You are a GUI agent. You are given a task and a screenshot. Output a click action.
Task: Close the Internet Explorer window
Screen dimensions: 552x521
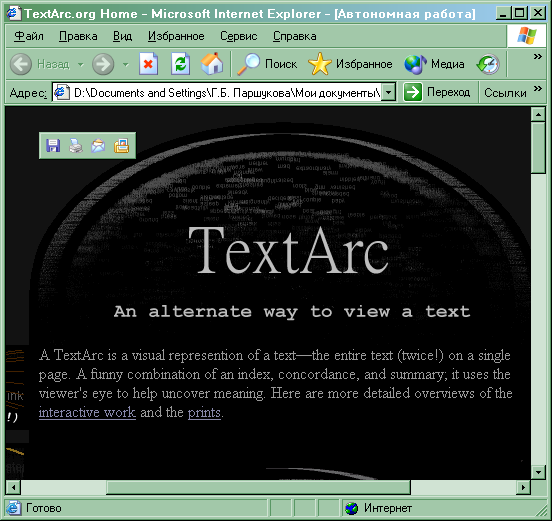(538, 13)
